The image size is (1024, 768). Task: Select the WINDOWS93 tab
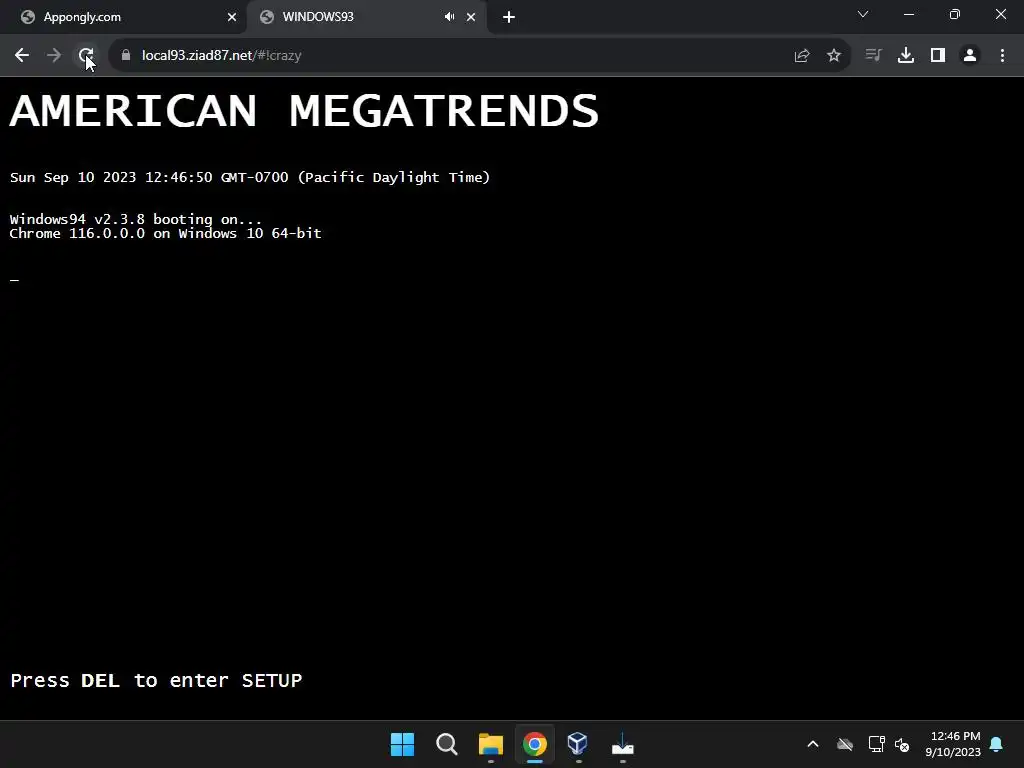point(366,17)
